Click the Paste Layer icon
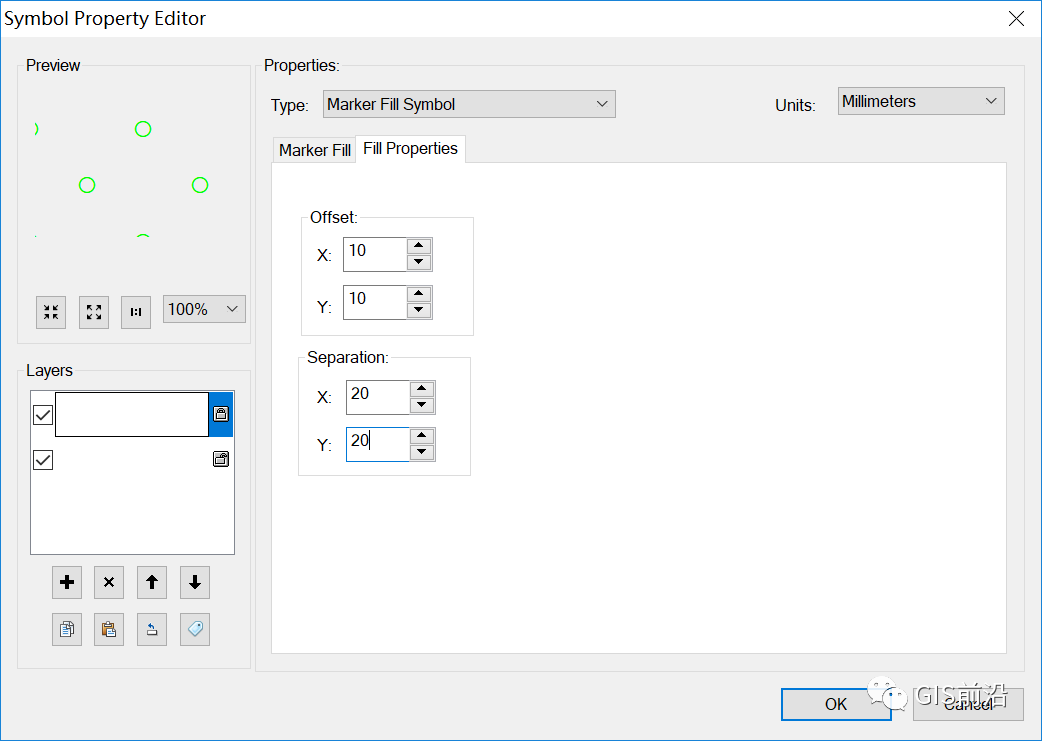The width and height of the screenshot is (1042, 741). (x=109, y=629)
